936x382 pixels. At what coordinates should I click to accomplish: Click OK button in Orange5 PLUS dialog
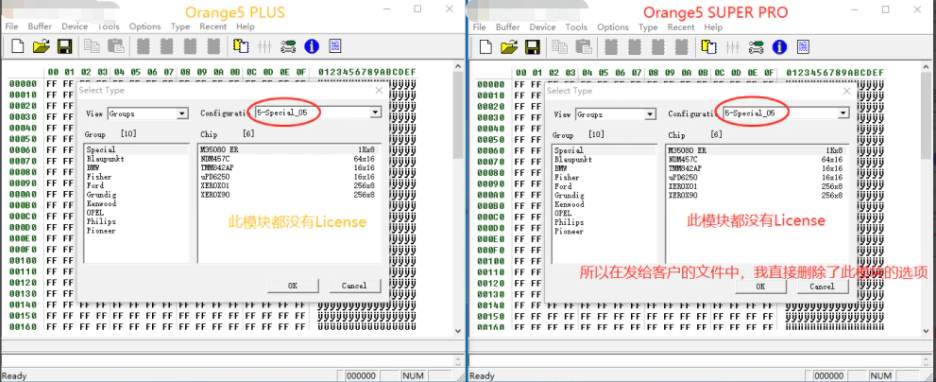pos(292,285)
